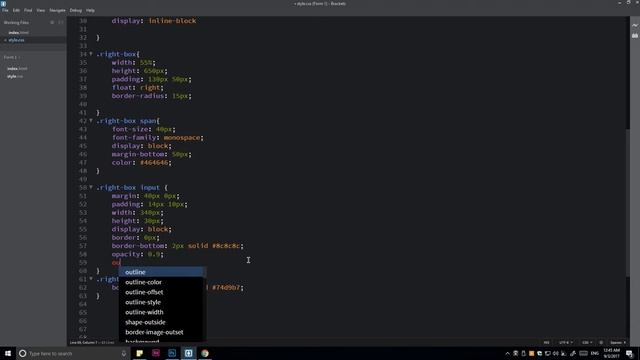Click the color value #8c8c8c on line 57

pyautogui.click(x=226, y=246)
